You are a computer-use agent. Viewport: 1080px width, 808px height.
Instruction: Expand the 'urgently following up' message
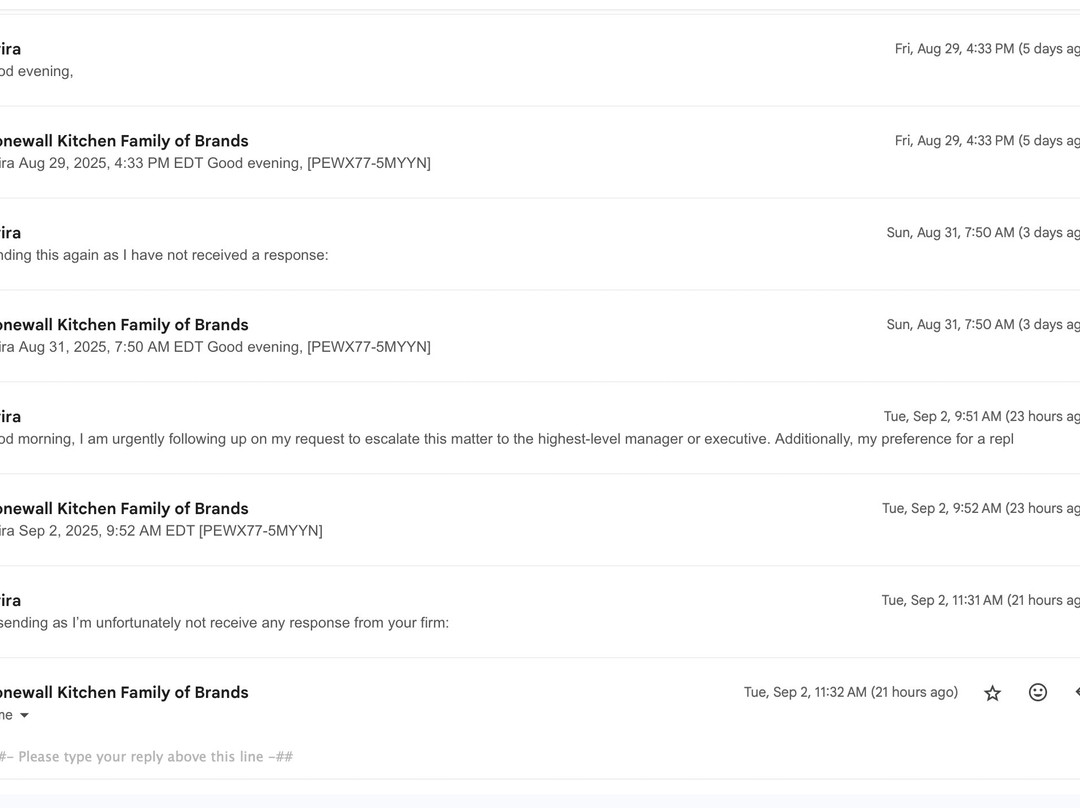(x=500, y=439)
